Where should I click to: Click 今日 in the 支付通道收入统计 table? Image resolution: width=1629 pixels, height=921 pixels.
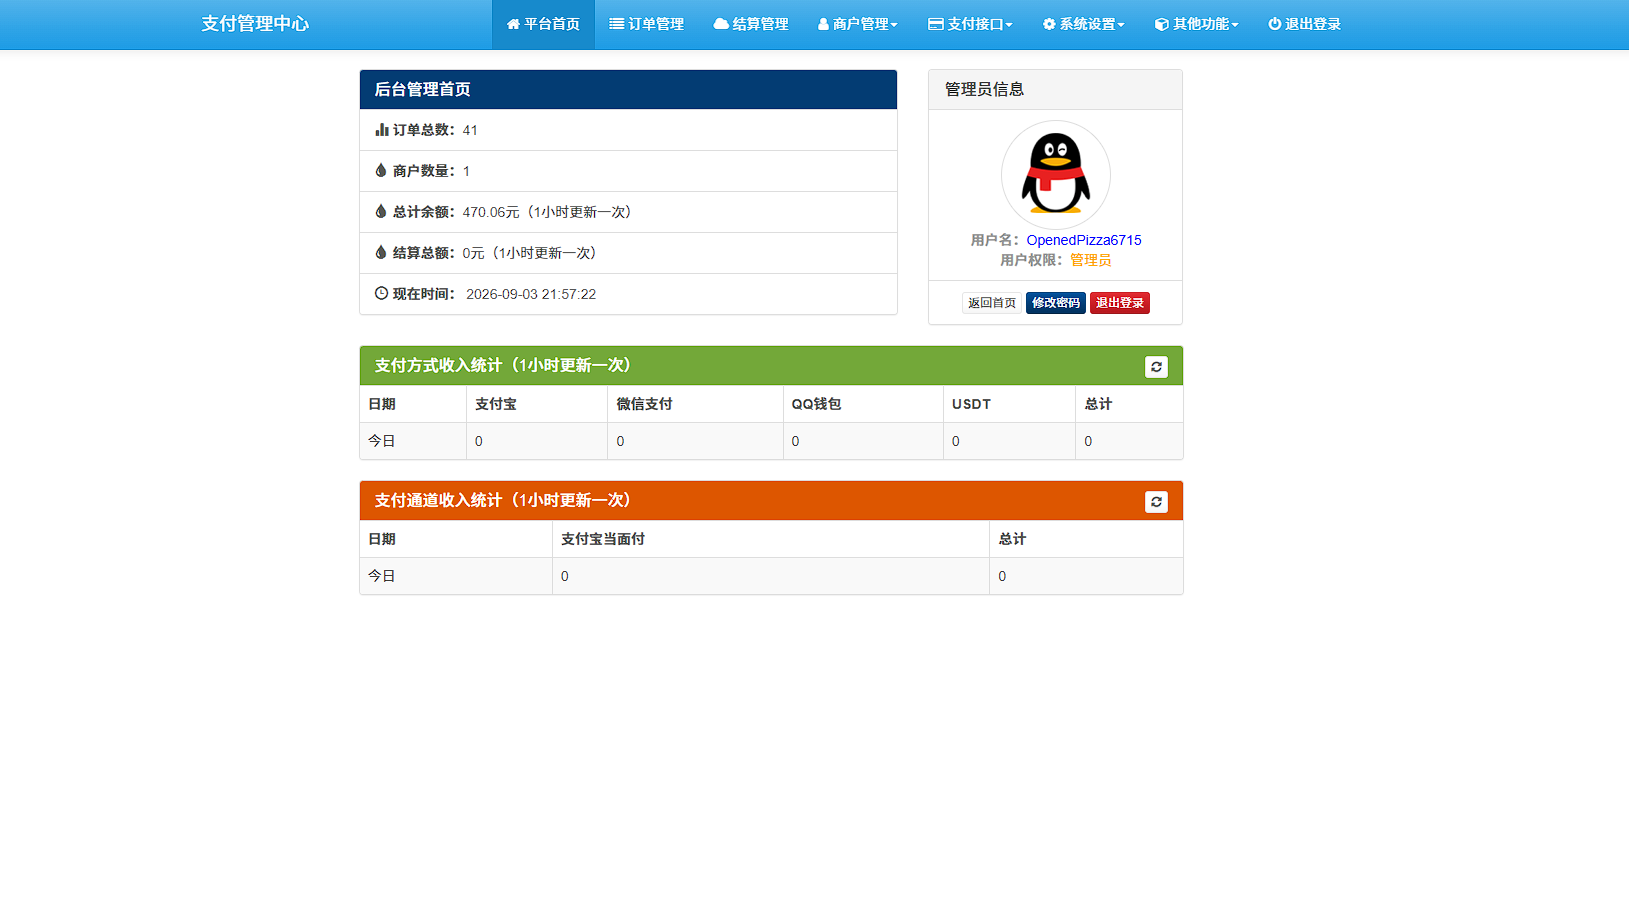pos(382,576)
